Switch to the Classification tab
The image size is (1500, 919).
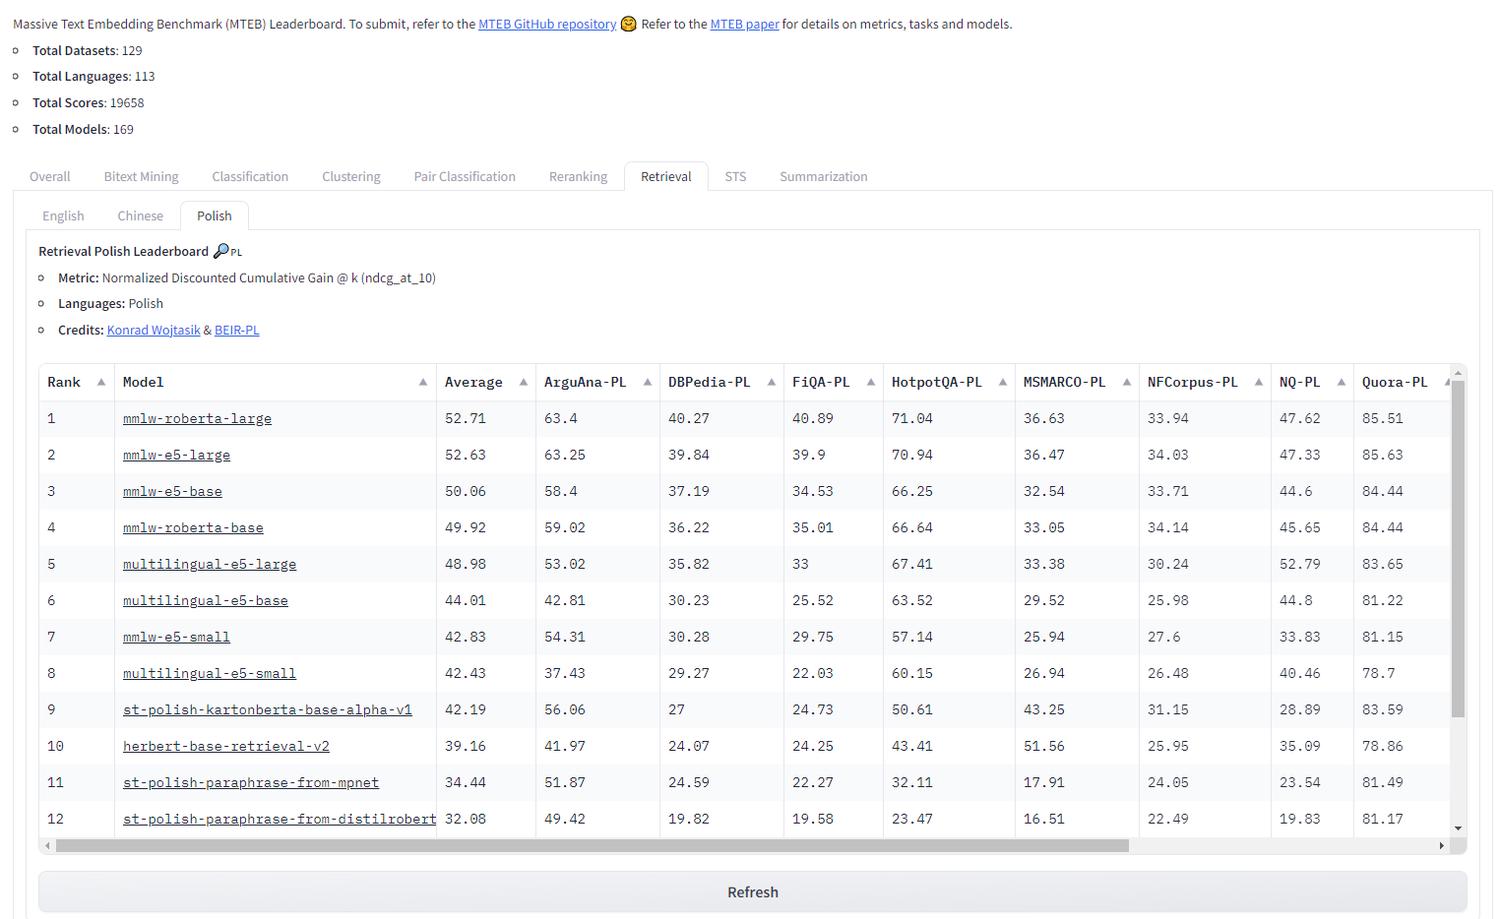coord(250,176)
